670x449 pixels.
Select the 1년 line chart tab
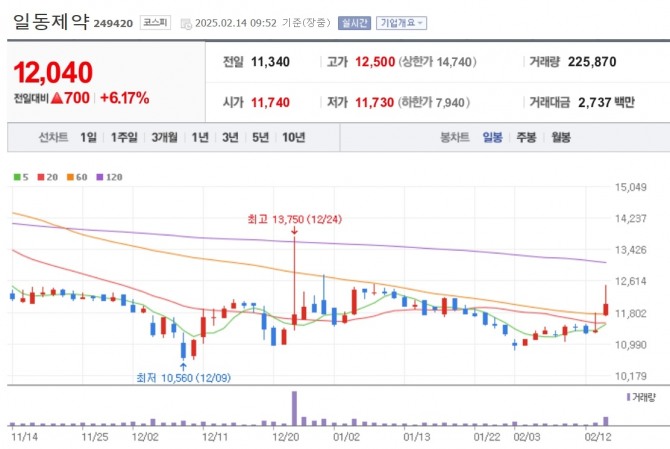(x=200, y=138)
